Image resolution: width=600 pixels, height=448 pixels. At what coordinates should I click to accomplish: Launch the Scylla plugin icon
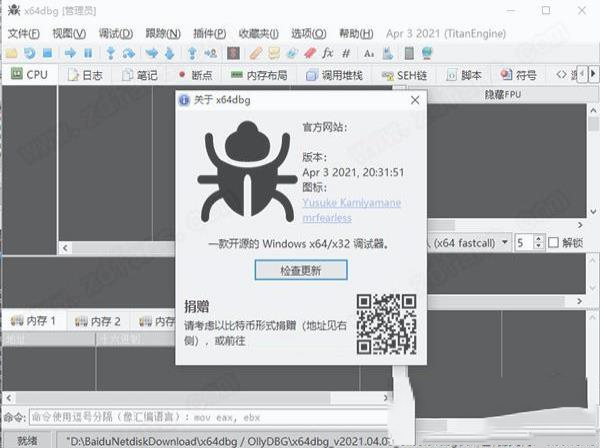tap(233, 53)
